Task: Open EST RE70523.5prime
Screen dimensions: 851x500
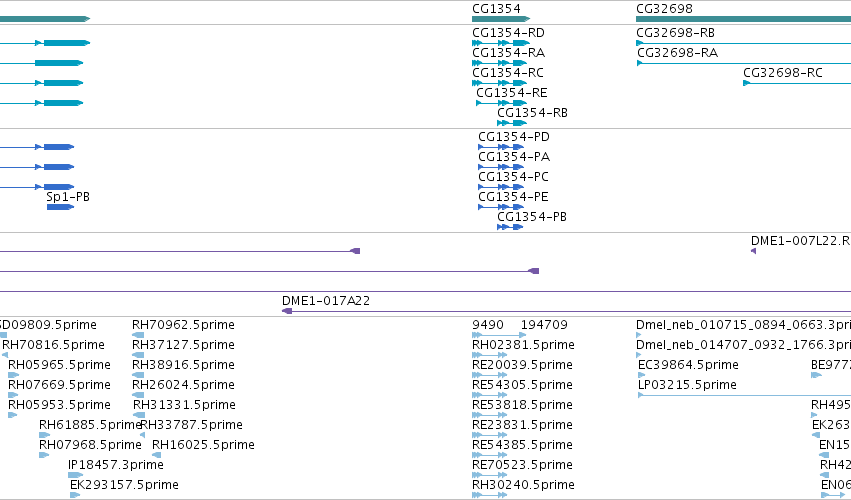Action: [x=522, y=465]
